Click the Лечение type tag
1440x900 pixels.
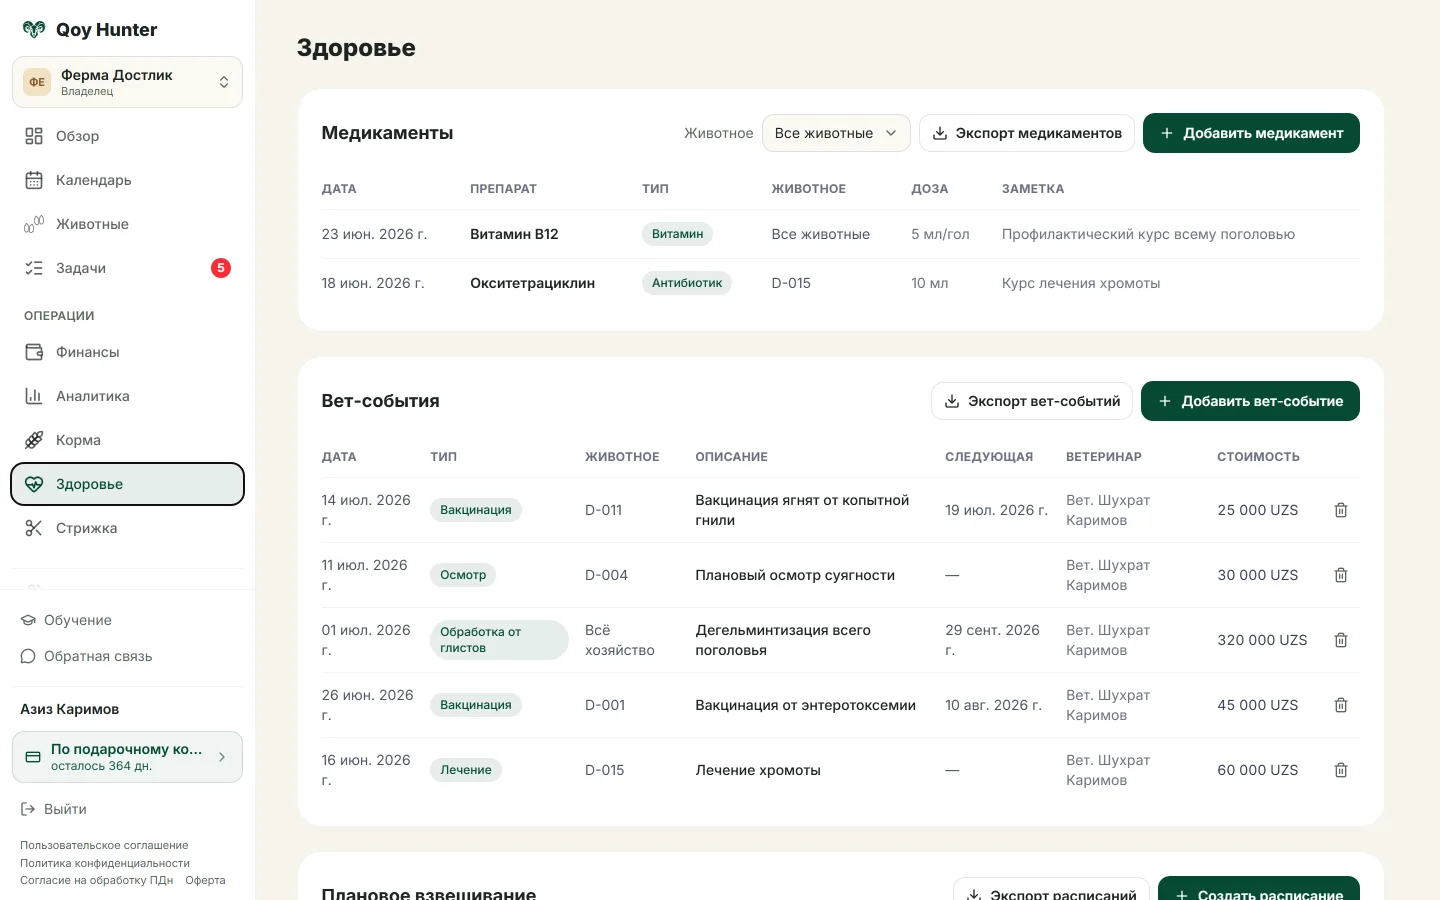[466, 770]
